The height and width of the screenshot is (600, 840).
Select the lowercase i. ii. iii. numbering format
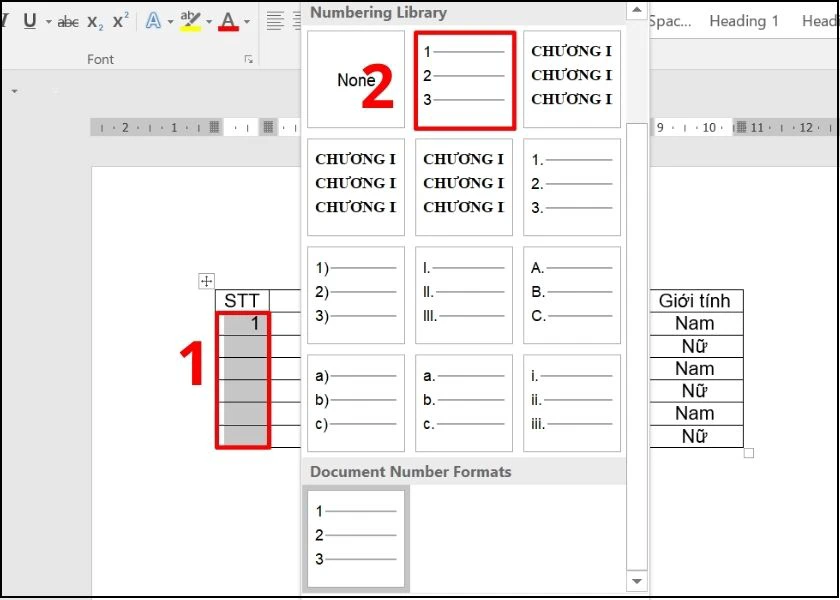click(572, 403)
